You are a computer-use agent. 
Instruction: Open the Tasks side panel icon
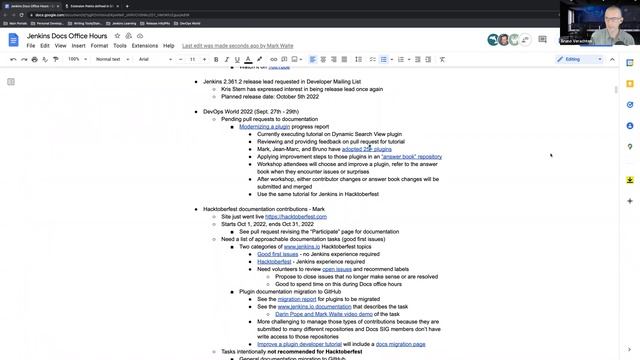point(630,105)
